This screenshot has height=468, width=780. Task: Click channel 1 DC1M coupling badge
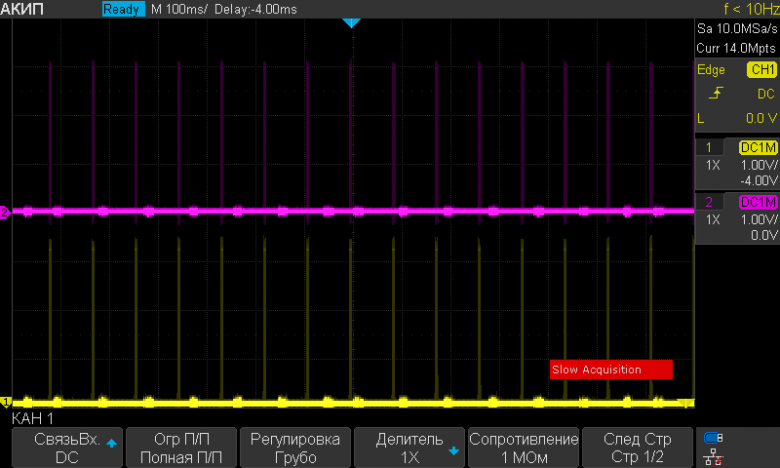[758, 147]
